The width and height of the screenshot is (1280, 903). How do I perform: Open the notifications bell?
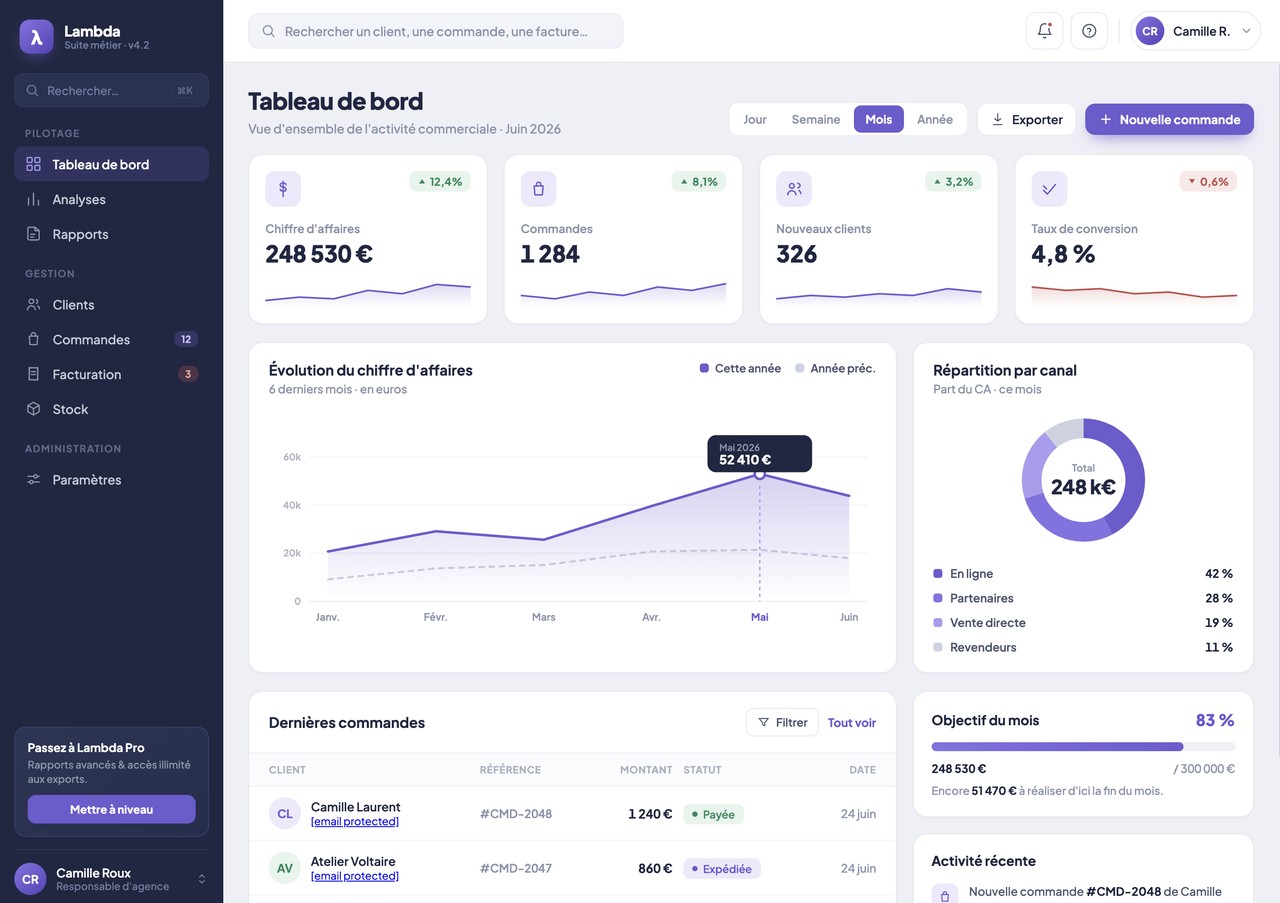click(1044, 31)
